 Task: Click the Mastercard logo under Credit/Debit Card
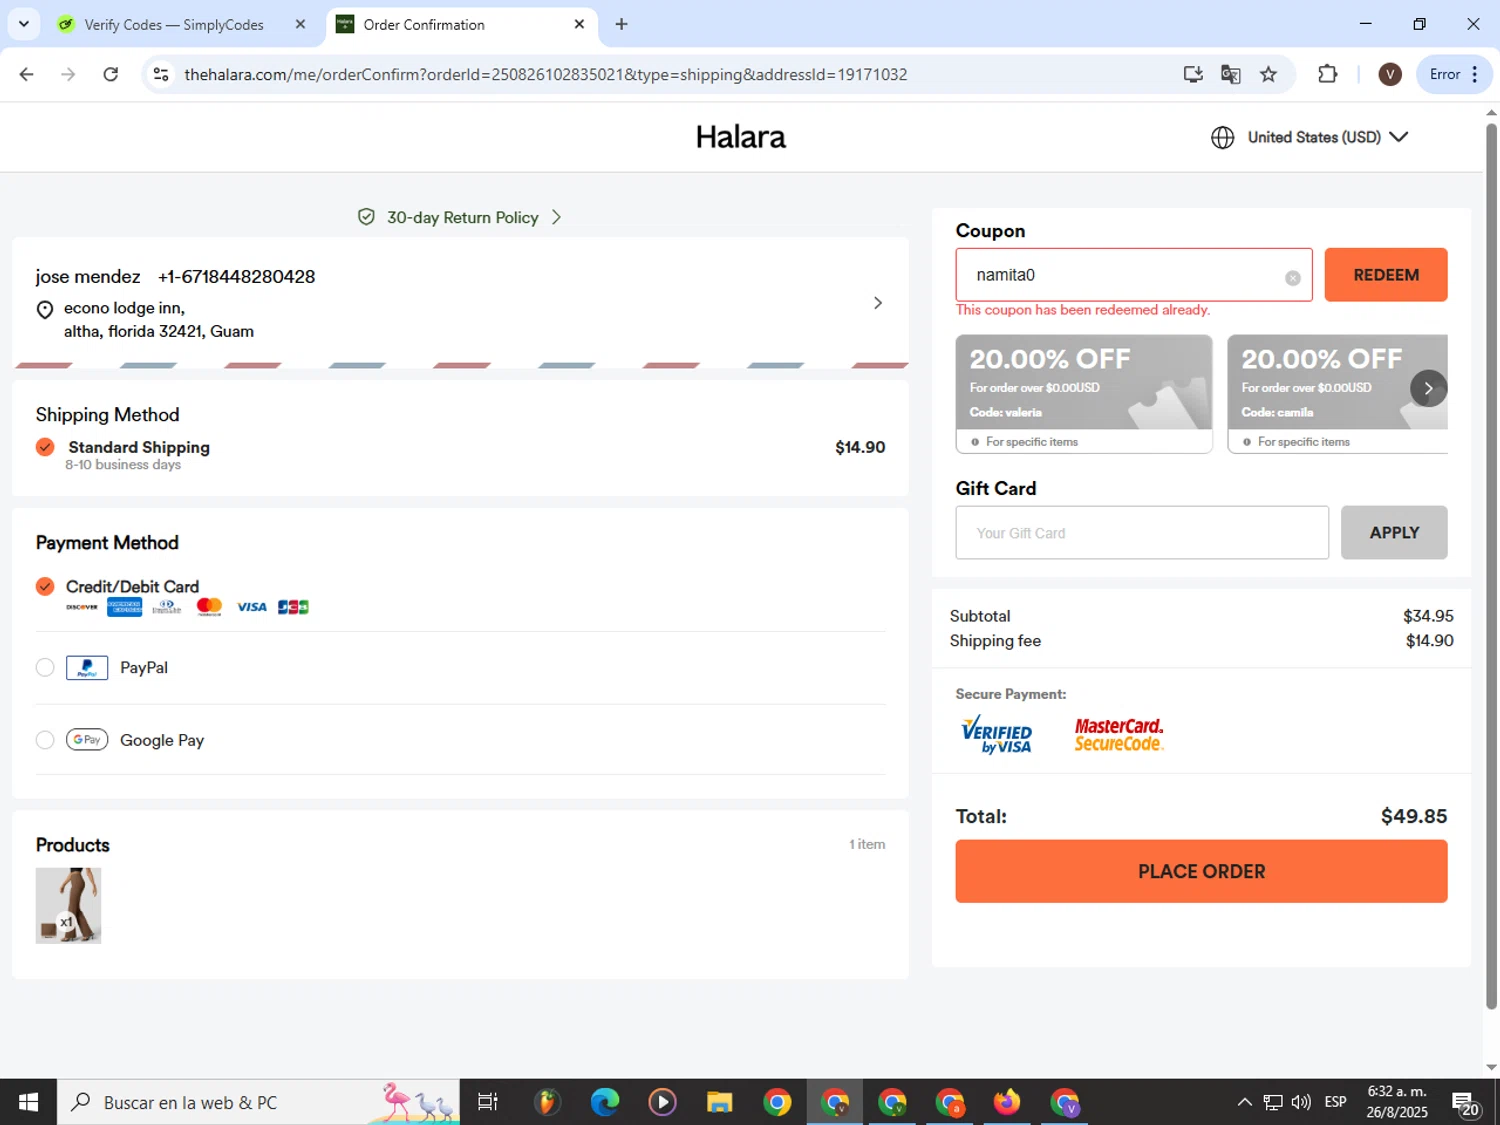click(209, 607)
